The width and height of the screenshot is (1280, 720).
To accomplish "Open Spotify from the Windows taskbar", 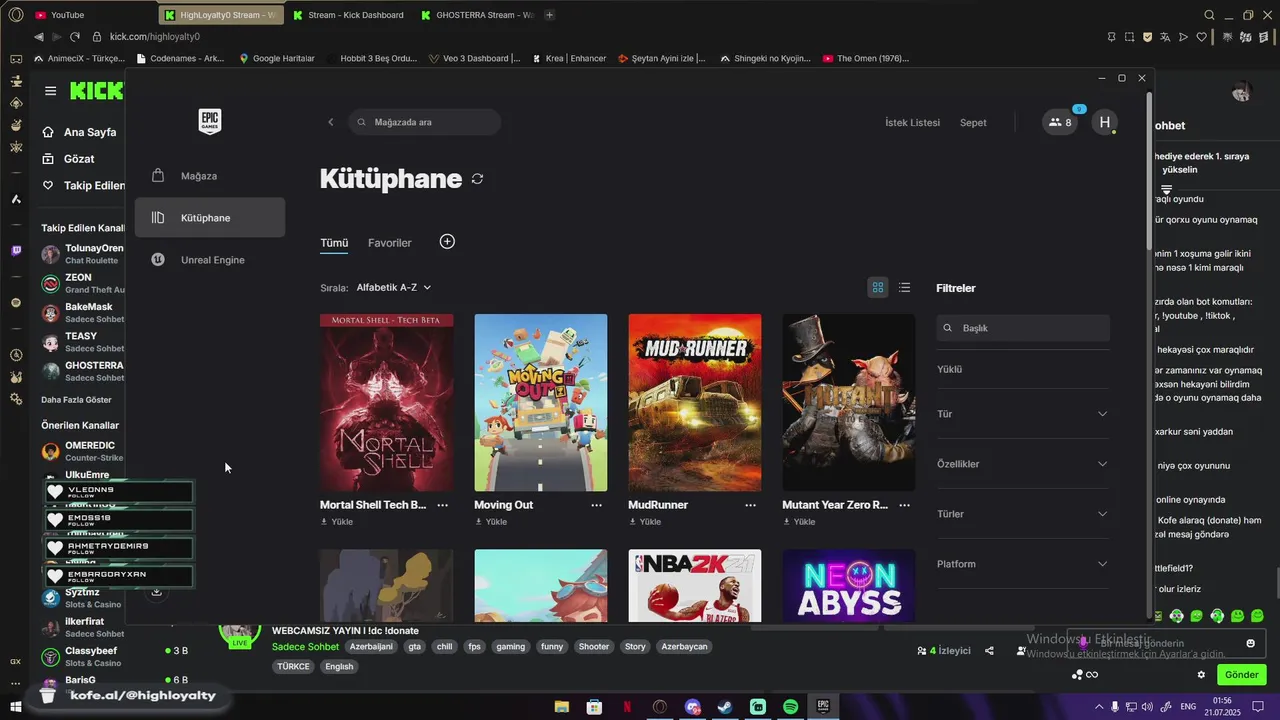I will point(790,707).
